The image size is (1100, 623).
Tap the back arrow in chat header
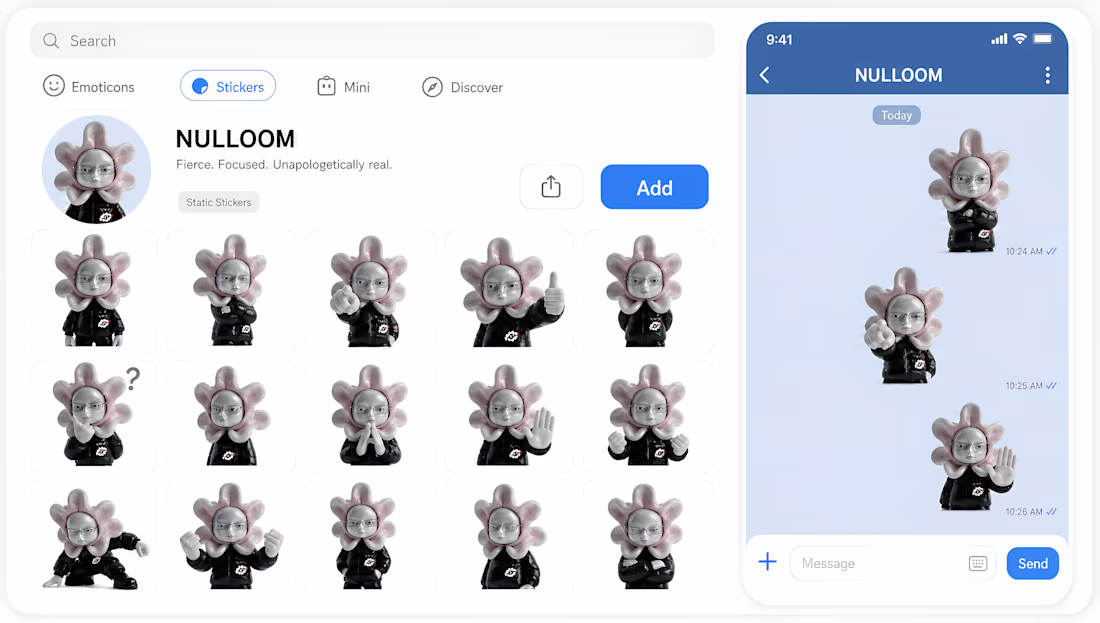765,75
